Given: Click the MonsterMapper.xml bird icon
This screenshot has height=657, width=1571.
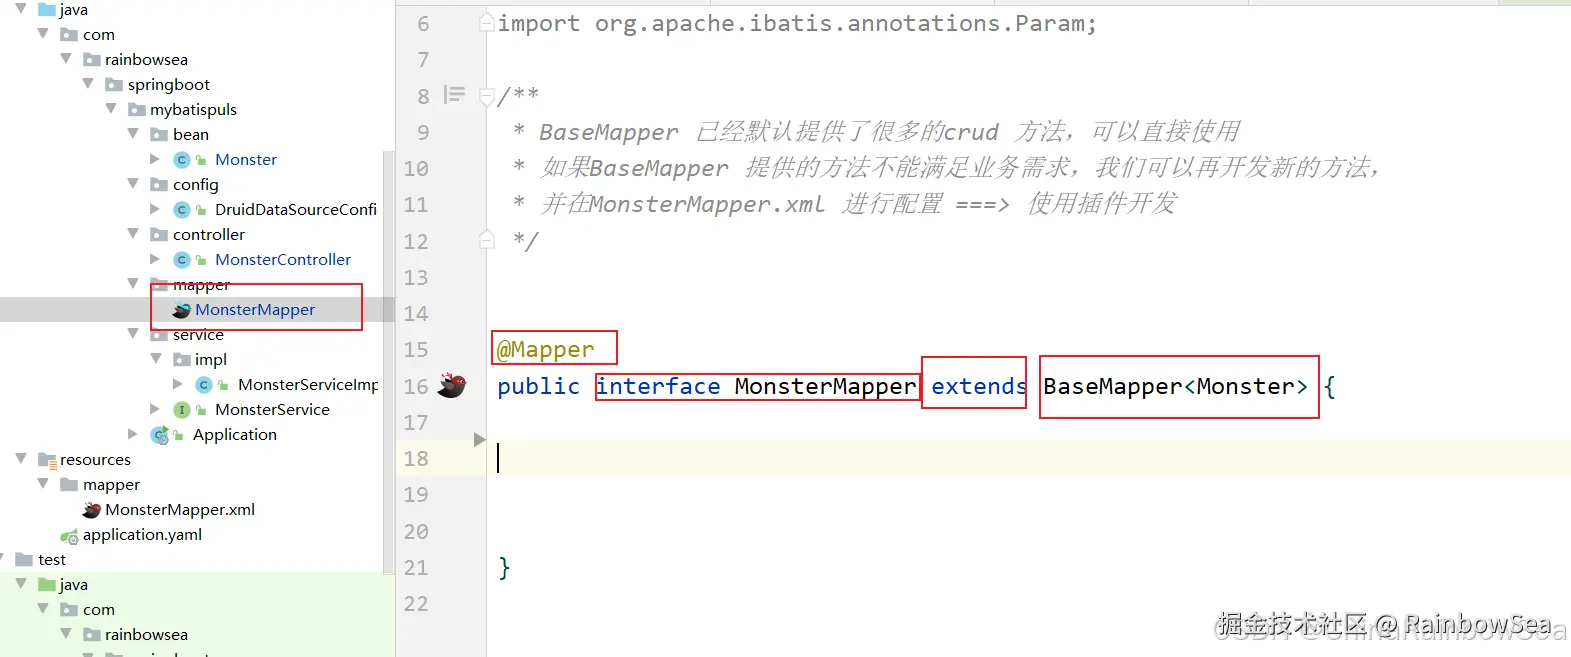Looking at the screenshot, I should click(92, 510).
